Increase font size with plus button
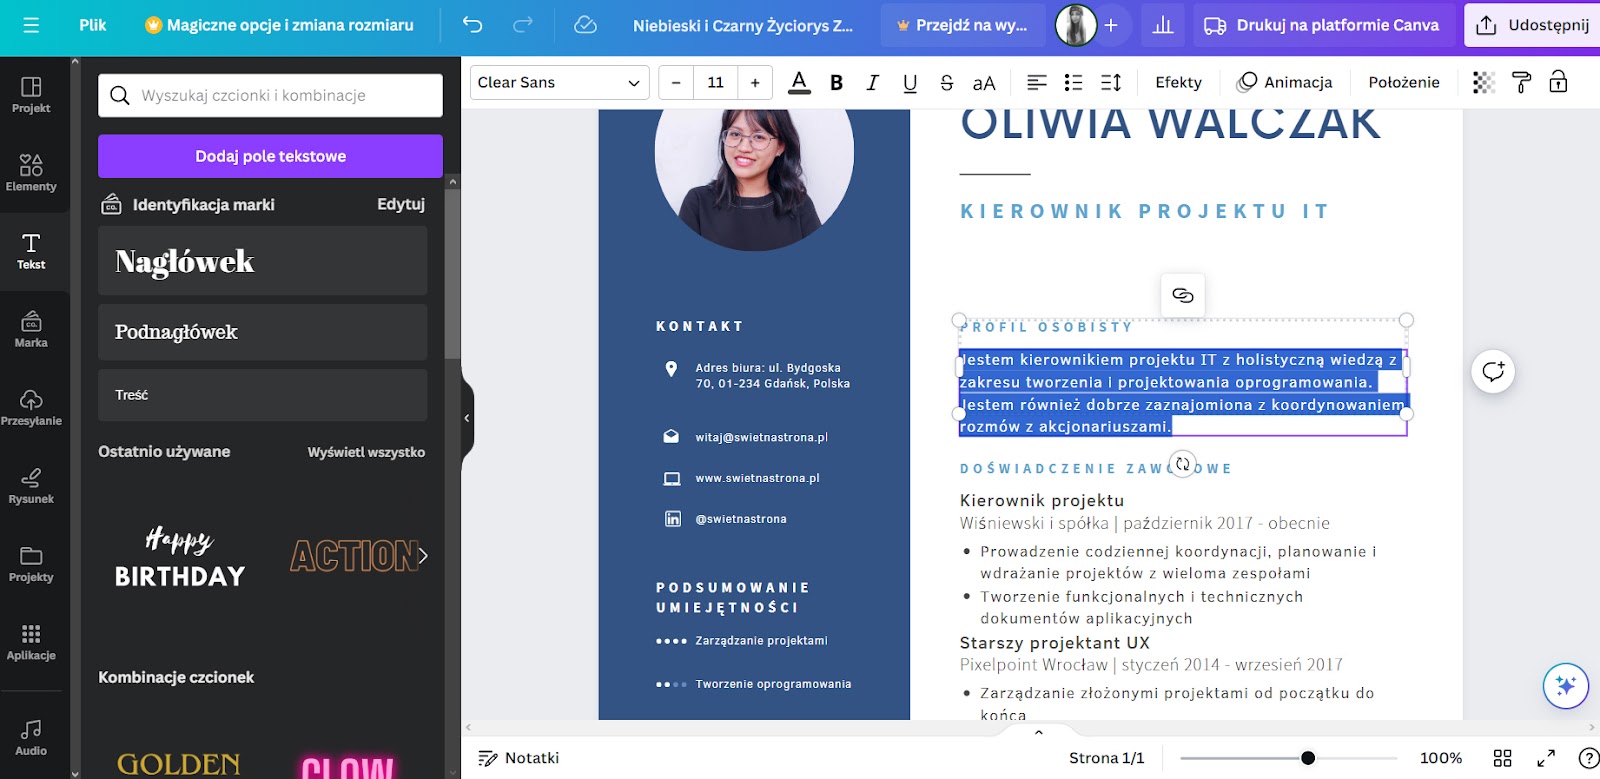Screen dimensions: 1600x779 tap(755, 83)
